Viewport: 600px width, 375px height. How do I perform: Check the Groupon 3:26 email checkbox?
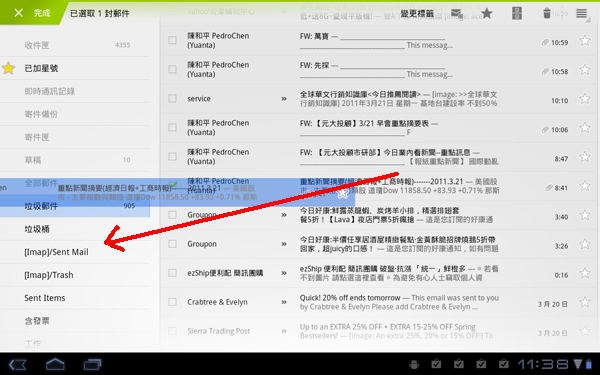pyautogui.click(x=173, y=244)
